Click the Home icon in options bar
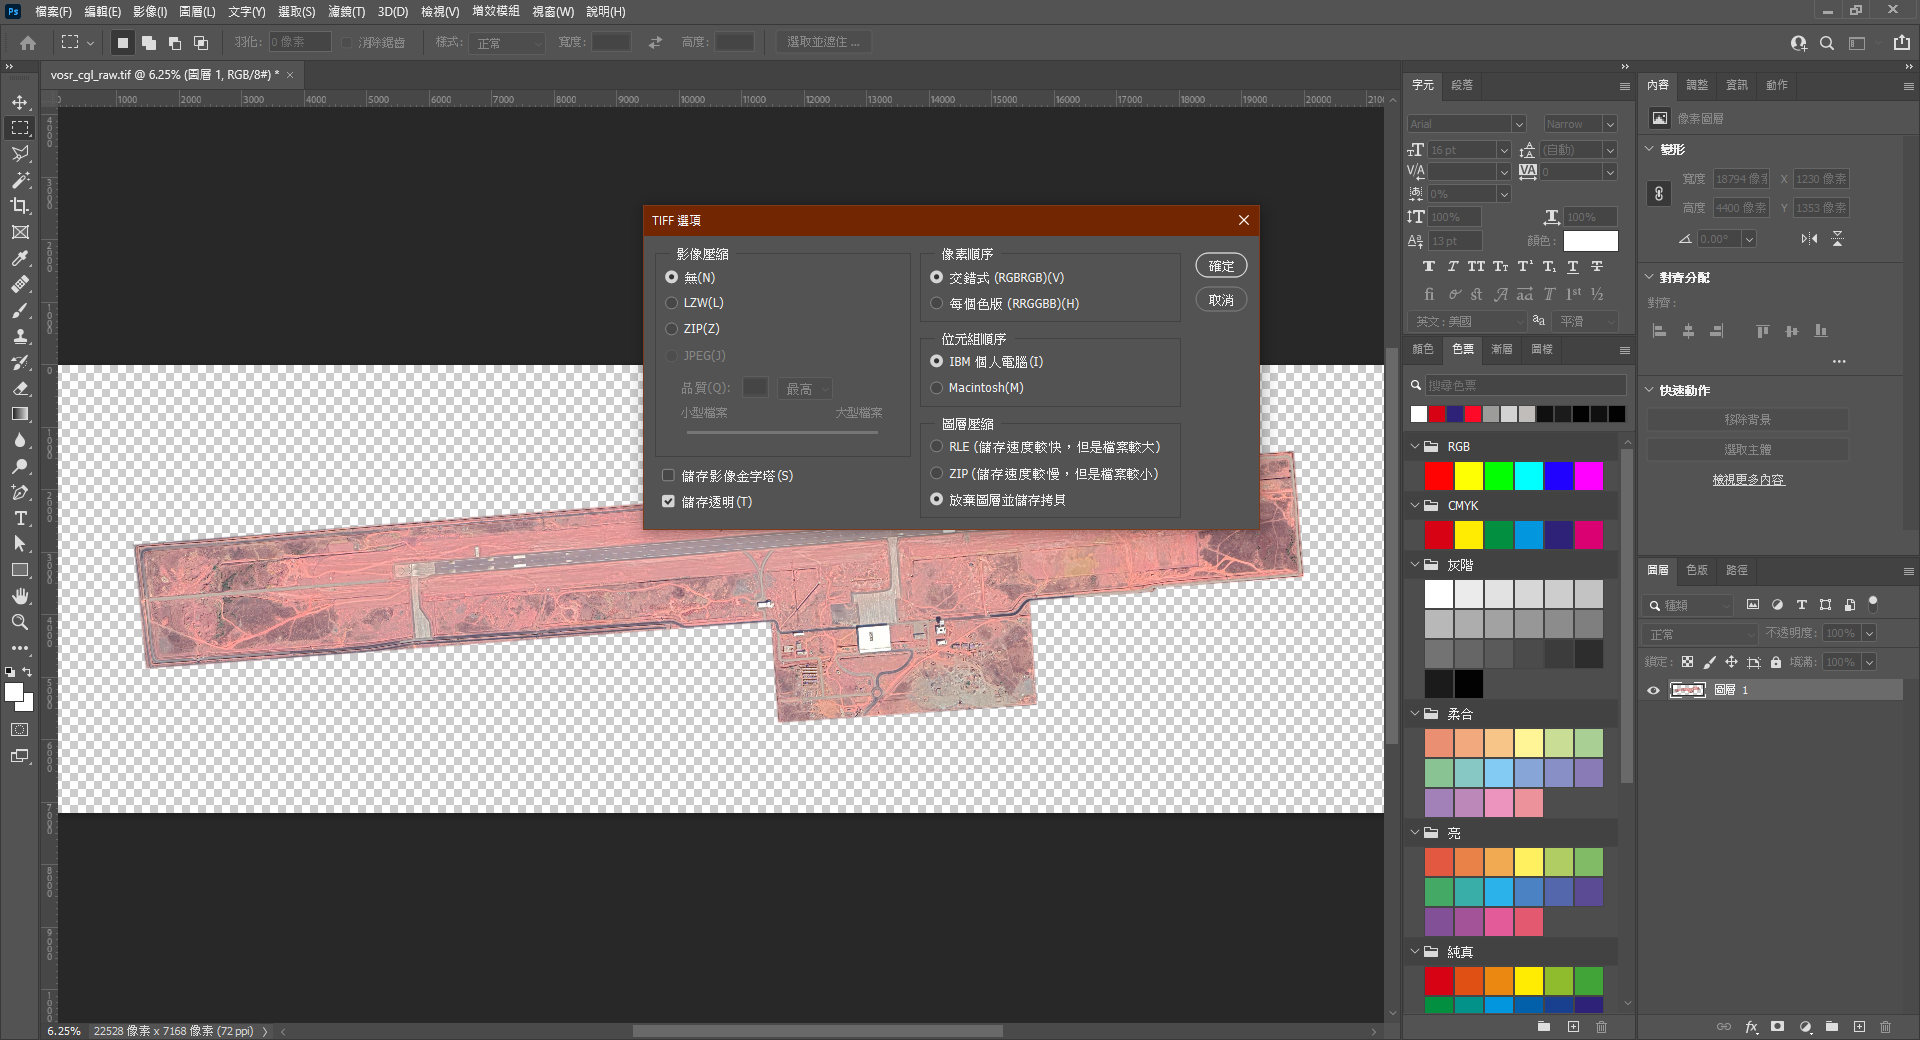Screen dimensions: 1920x1040 pyautogui.click(x=28, y=43)
